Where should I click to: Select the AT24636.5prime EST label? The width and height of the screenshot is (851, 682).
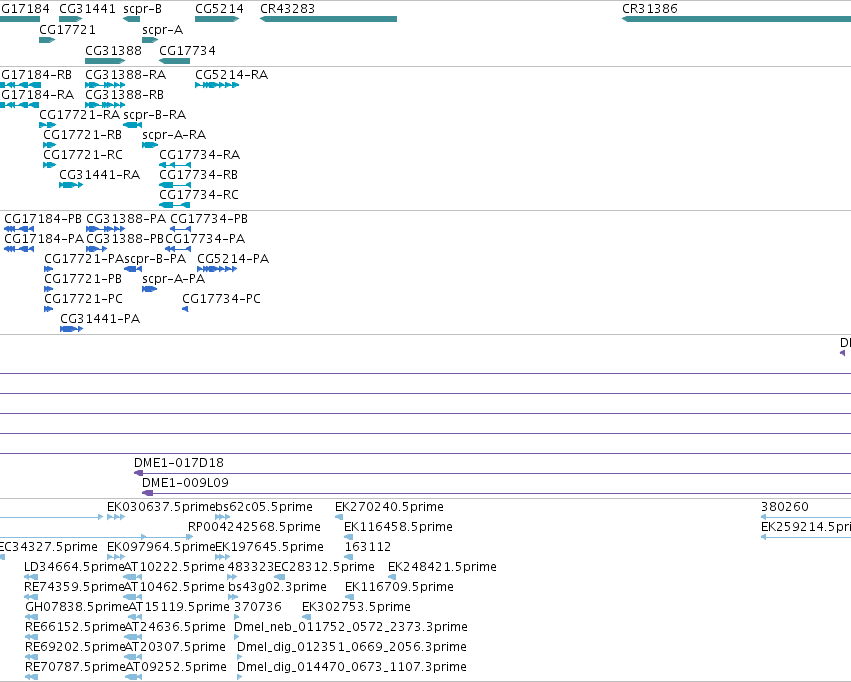[x=175, y=627]
